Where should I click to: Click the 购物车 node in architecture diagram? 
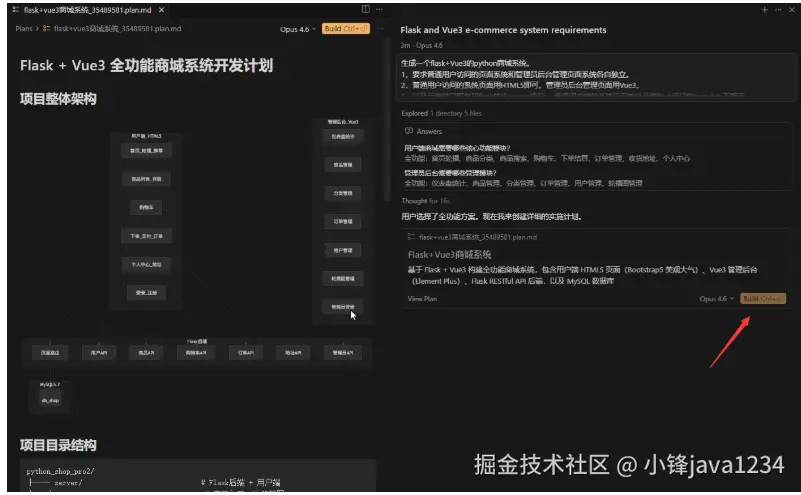(146, 207)
